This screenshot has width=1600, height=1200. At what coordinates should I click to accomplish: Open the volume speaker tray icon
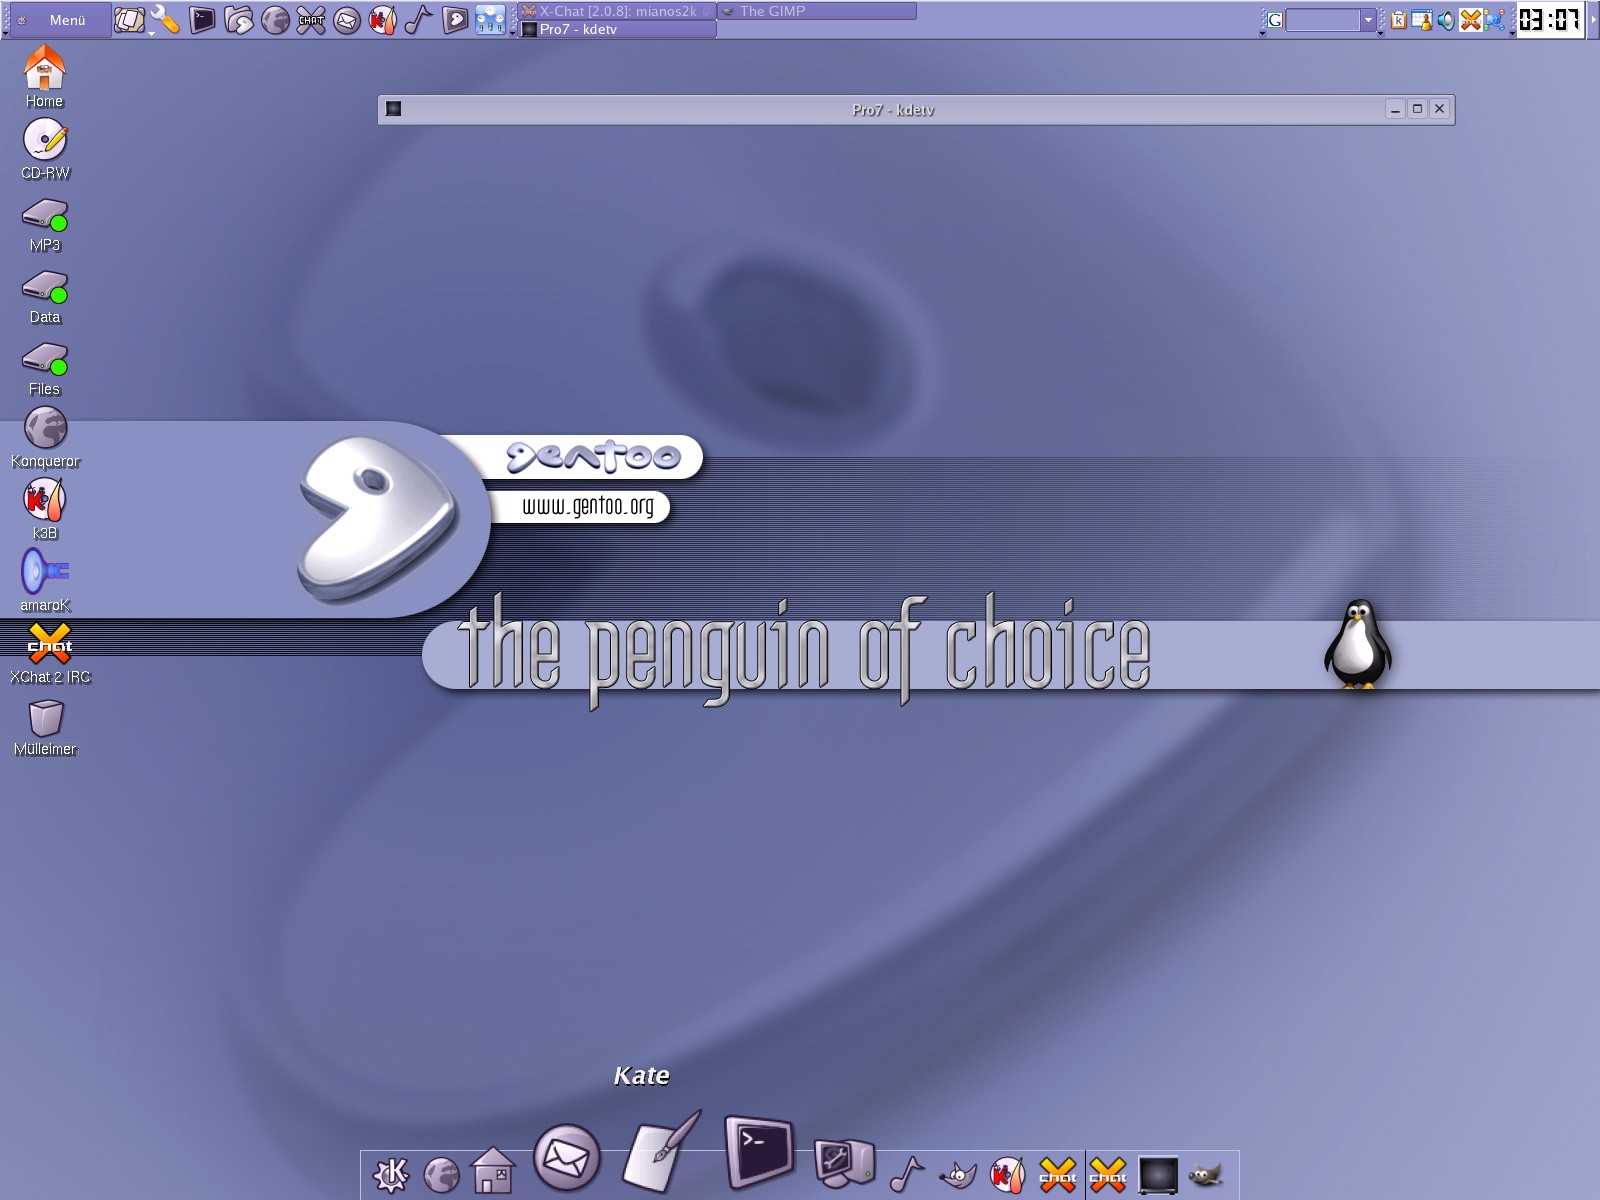click(x=1446, y=20)
